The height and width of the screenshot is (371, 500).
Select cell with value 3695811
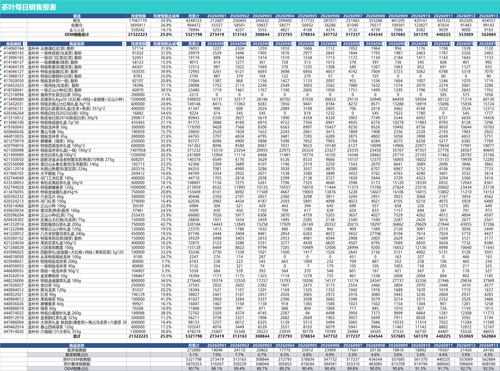point(138,25)
